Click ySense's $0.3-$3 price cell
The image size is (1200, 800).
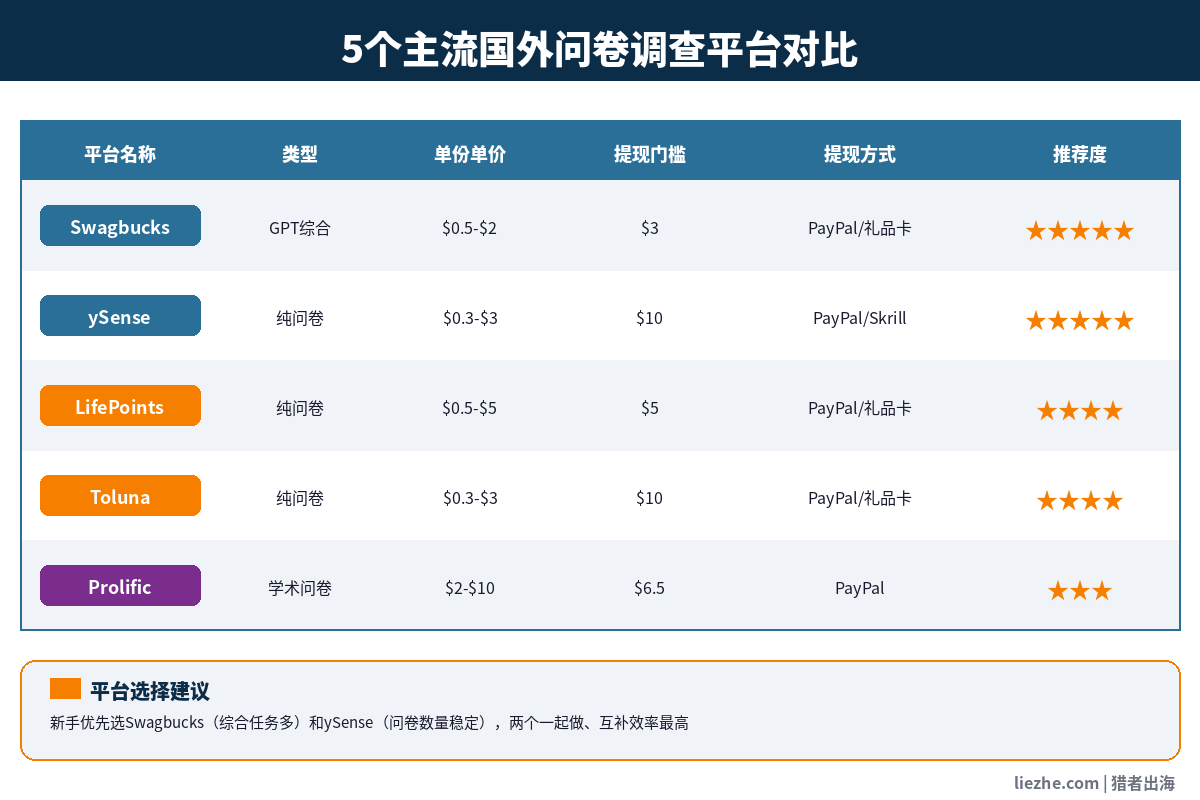pyautogui.click(x=470, y=318)
